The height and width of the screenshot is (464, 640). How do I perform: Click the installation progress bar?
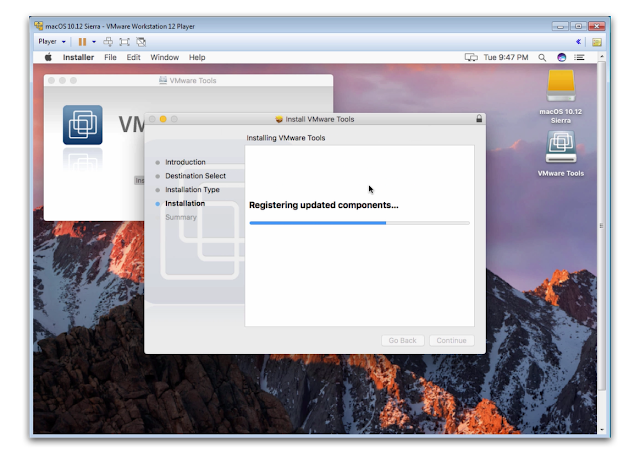360,223
